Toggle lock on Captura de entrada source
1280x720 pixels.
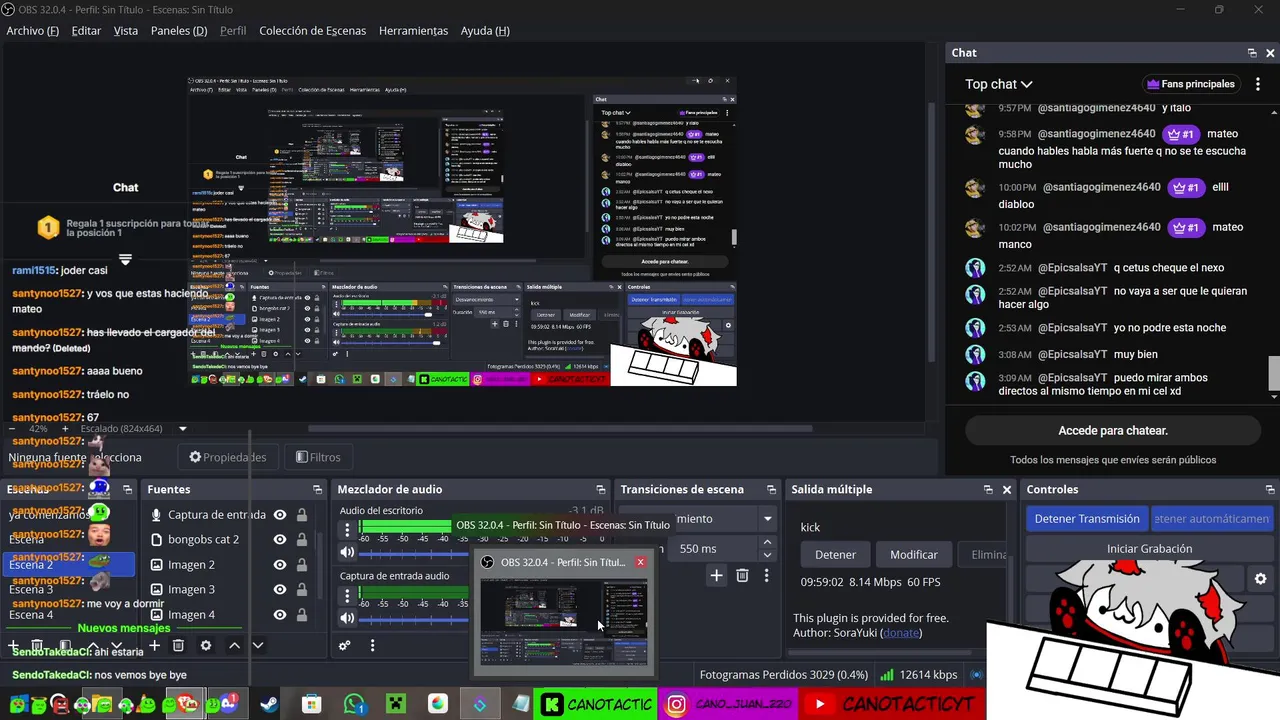[x=301, y=515]
